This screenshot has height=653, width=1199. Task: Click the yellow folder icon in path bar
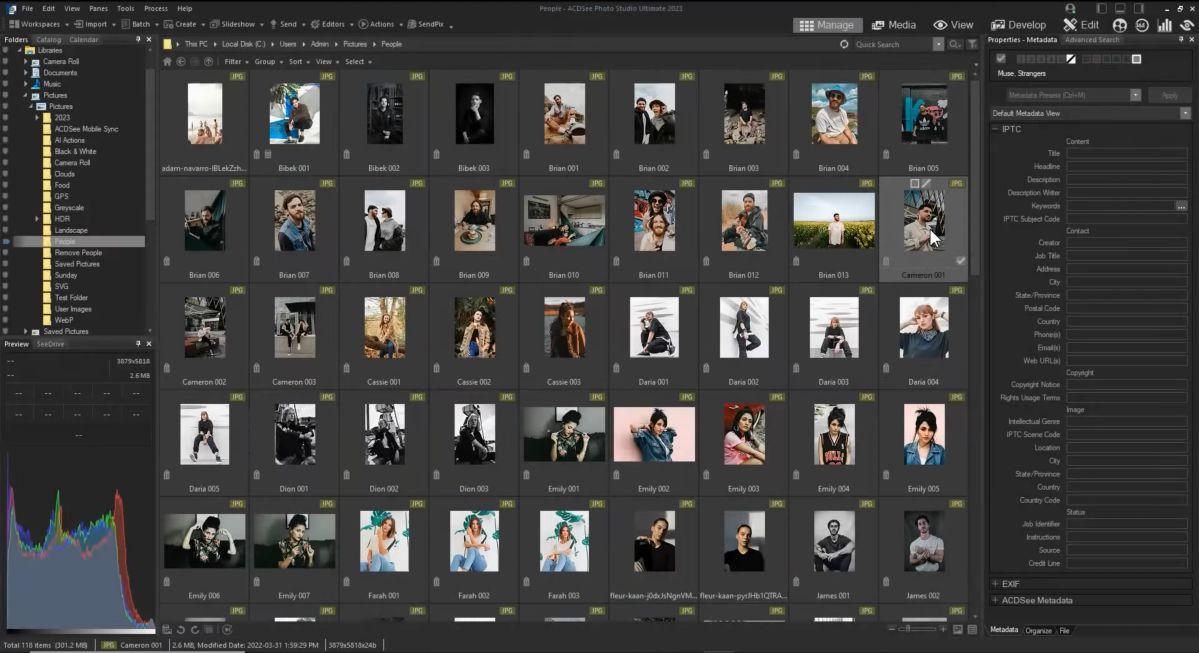(167, 44)
